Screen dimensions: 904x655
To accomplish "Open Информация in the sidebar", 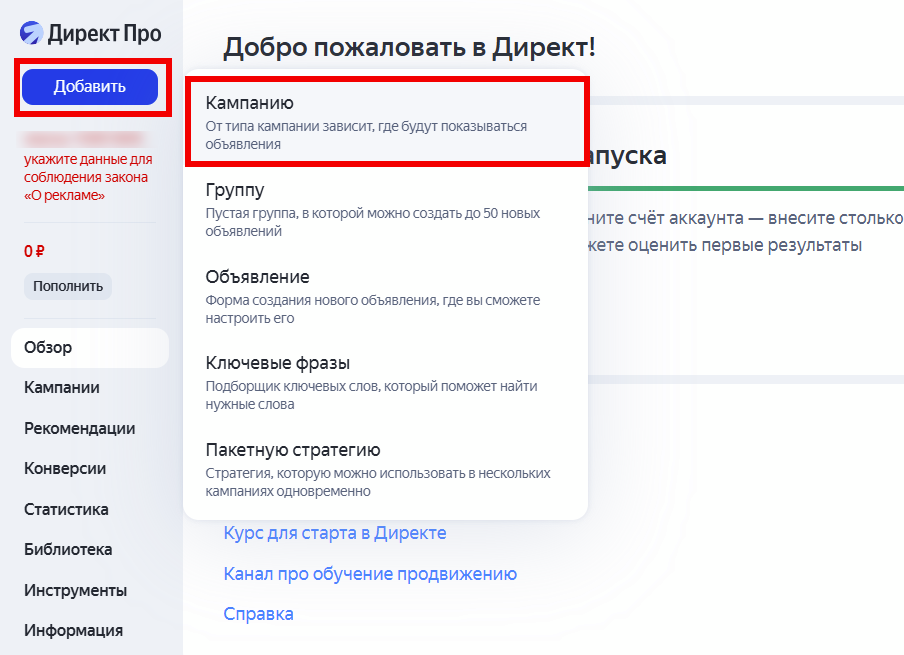I will pyautogui.click(x=73, y=630).
